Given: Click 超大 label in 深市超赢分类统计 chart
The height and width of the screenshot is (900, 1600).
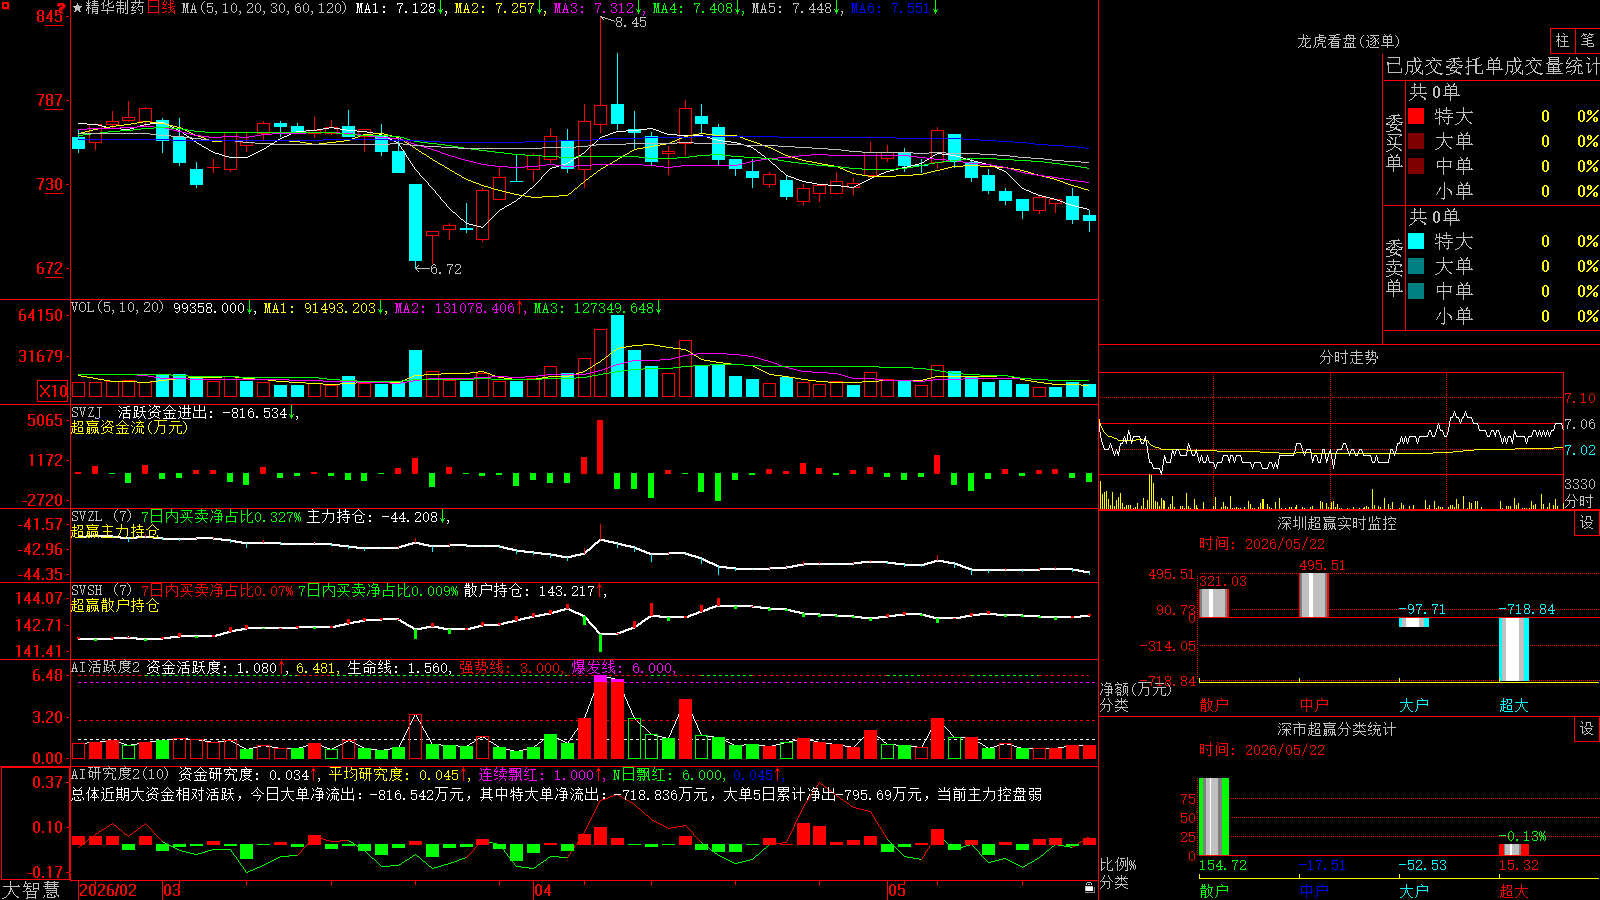Looking at the screenshot, I should [x=1513, y=890].
